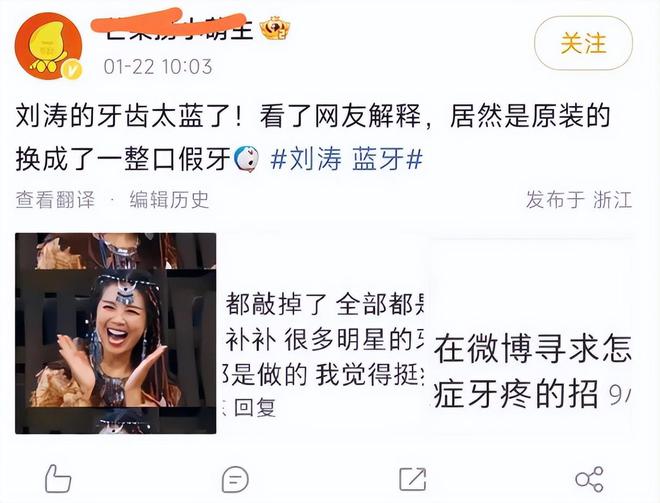Tap the thumbs-up like icon
The width and height of the screenshot is (660, 503).
tap(58, 479)
